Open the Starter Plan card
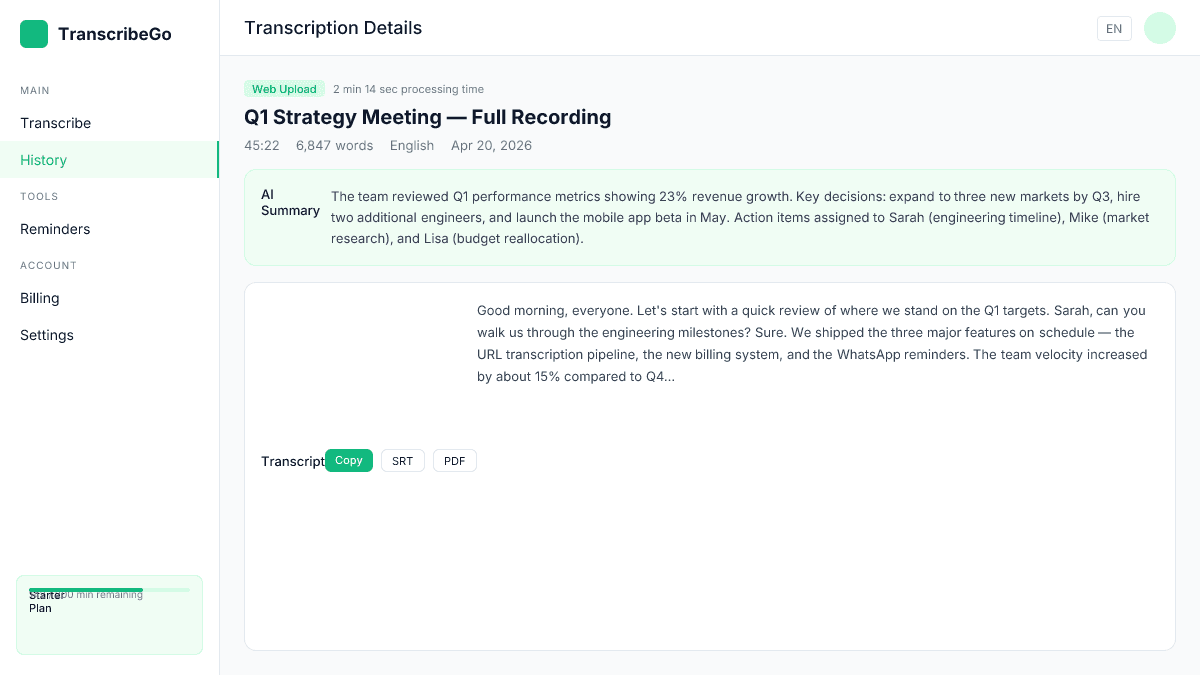Viewport: 1200px width, 675px height. 109,614
